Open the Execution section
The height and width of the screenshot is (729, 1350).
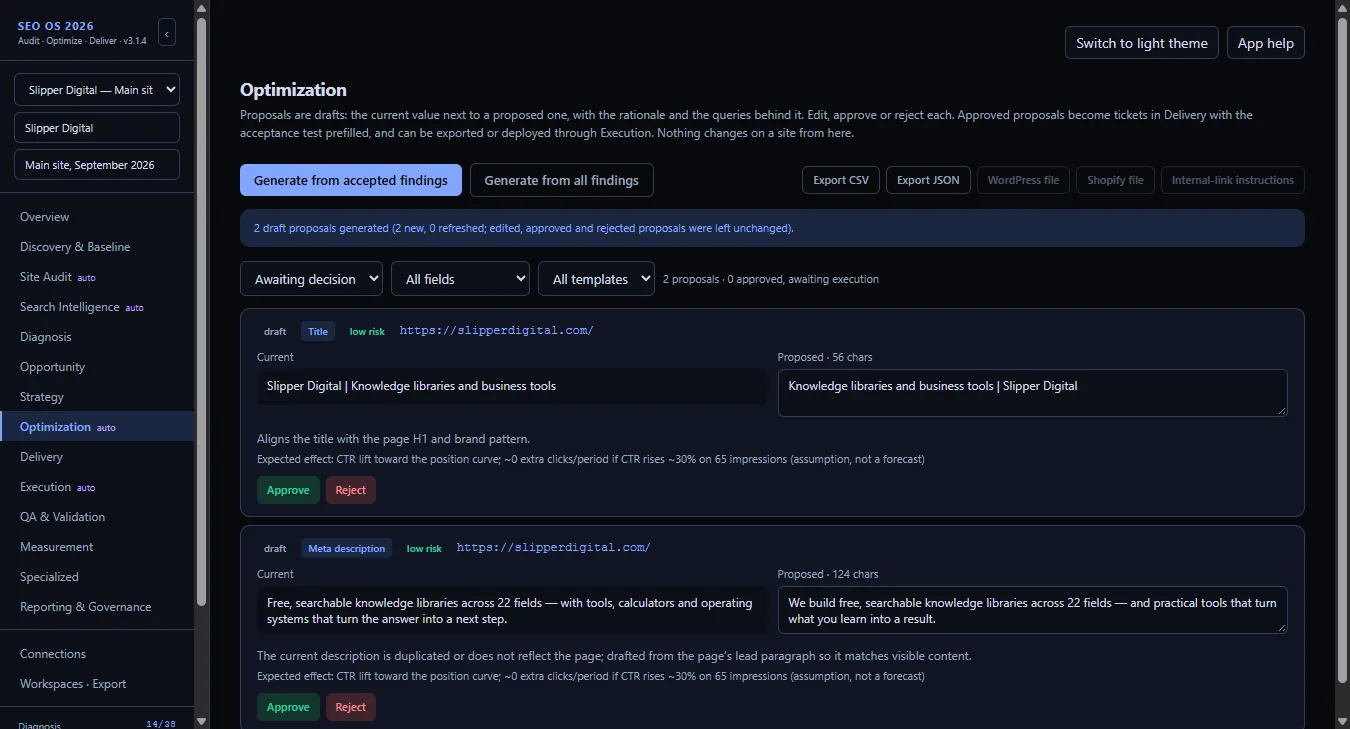coord(97,487)
